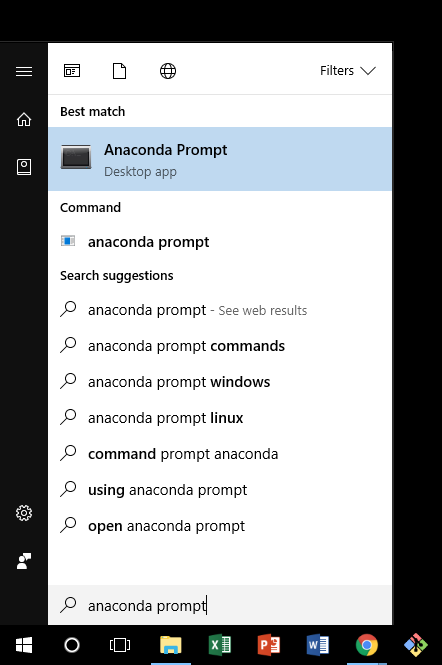
Task: Select anaconda prompt See web results
Action: tap(220, 310)
